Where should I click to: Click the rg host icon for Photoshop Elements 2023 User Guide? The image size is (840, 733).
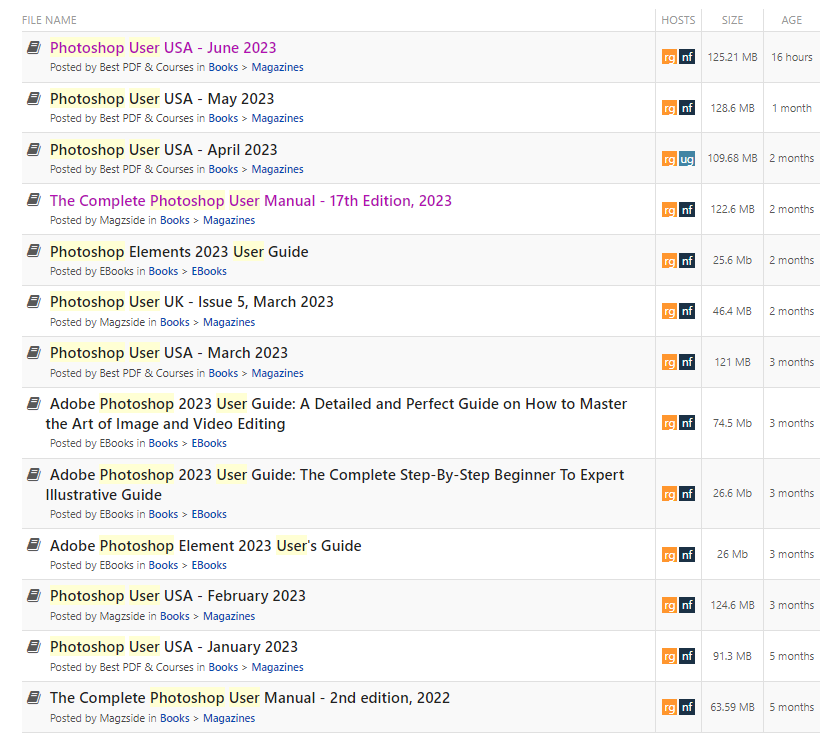[x=669, y=260]
